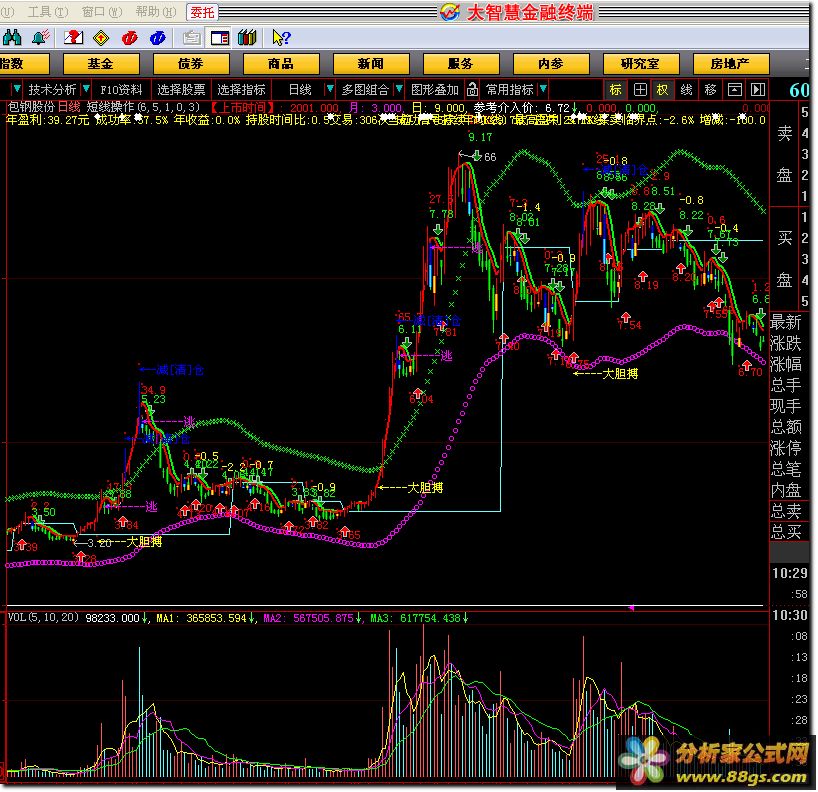
Task: Click the crosshair grid box icon
Action: coord(640,90)
